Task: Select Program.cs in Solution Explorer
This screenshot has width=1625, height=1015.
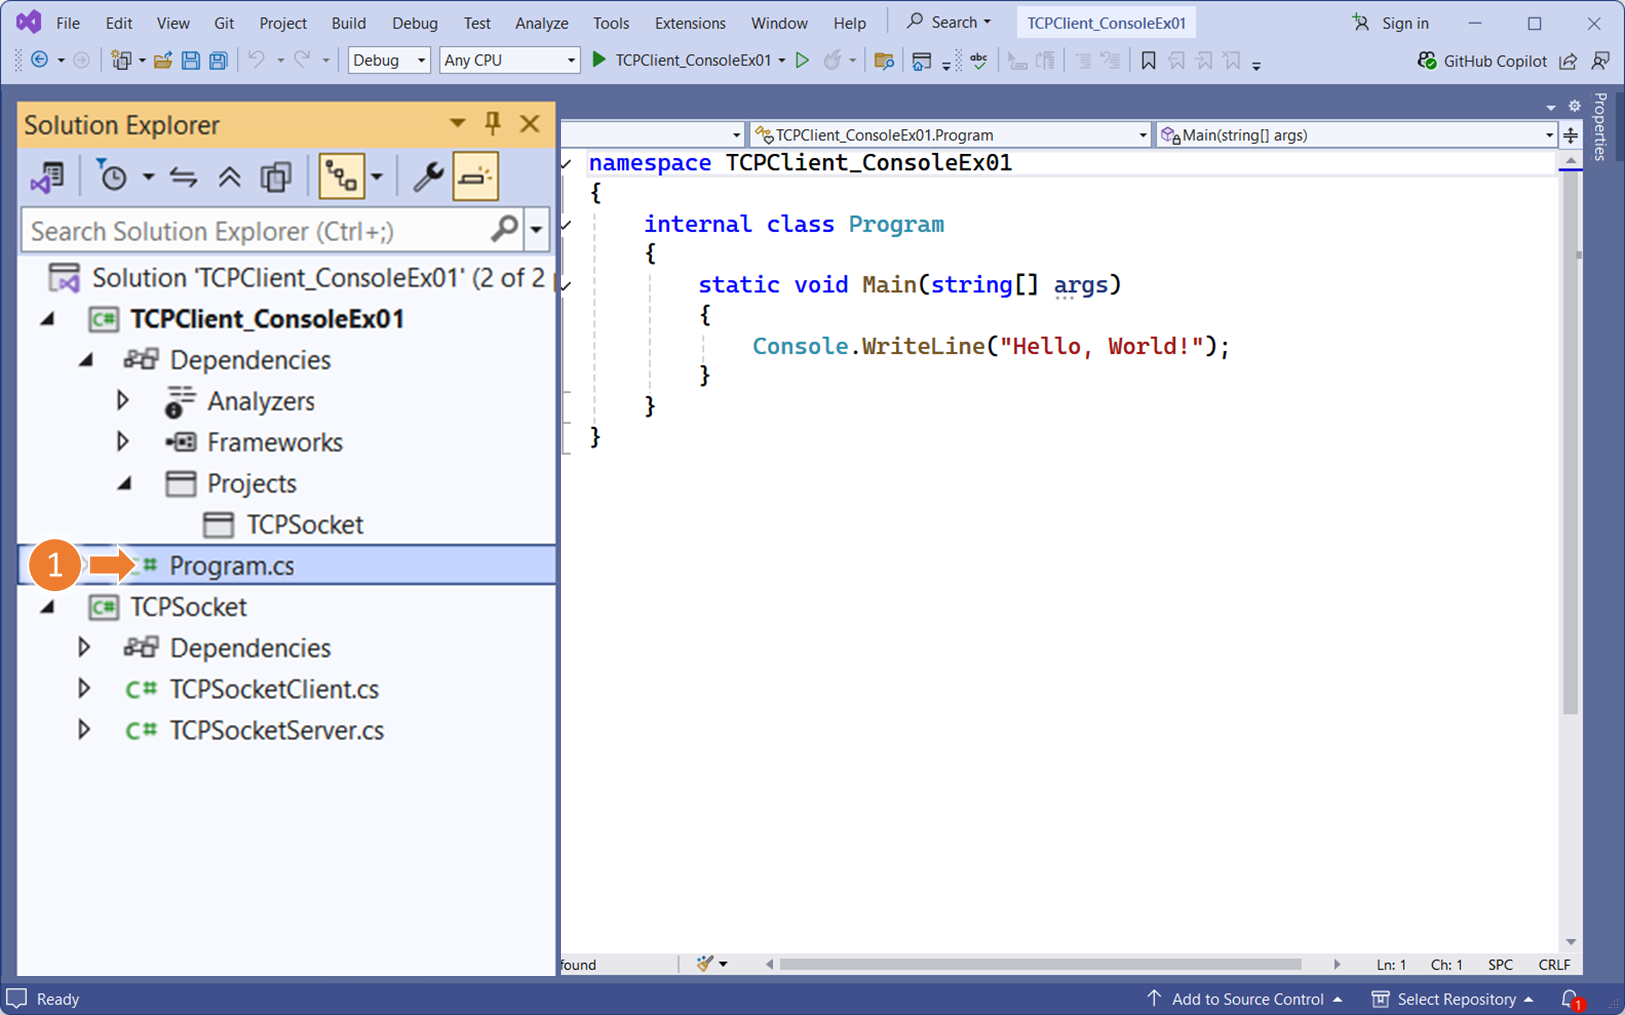Action: (287, 565)
